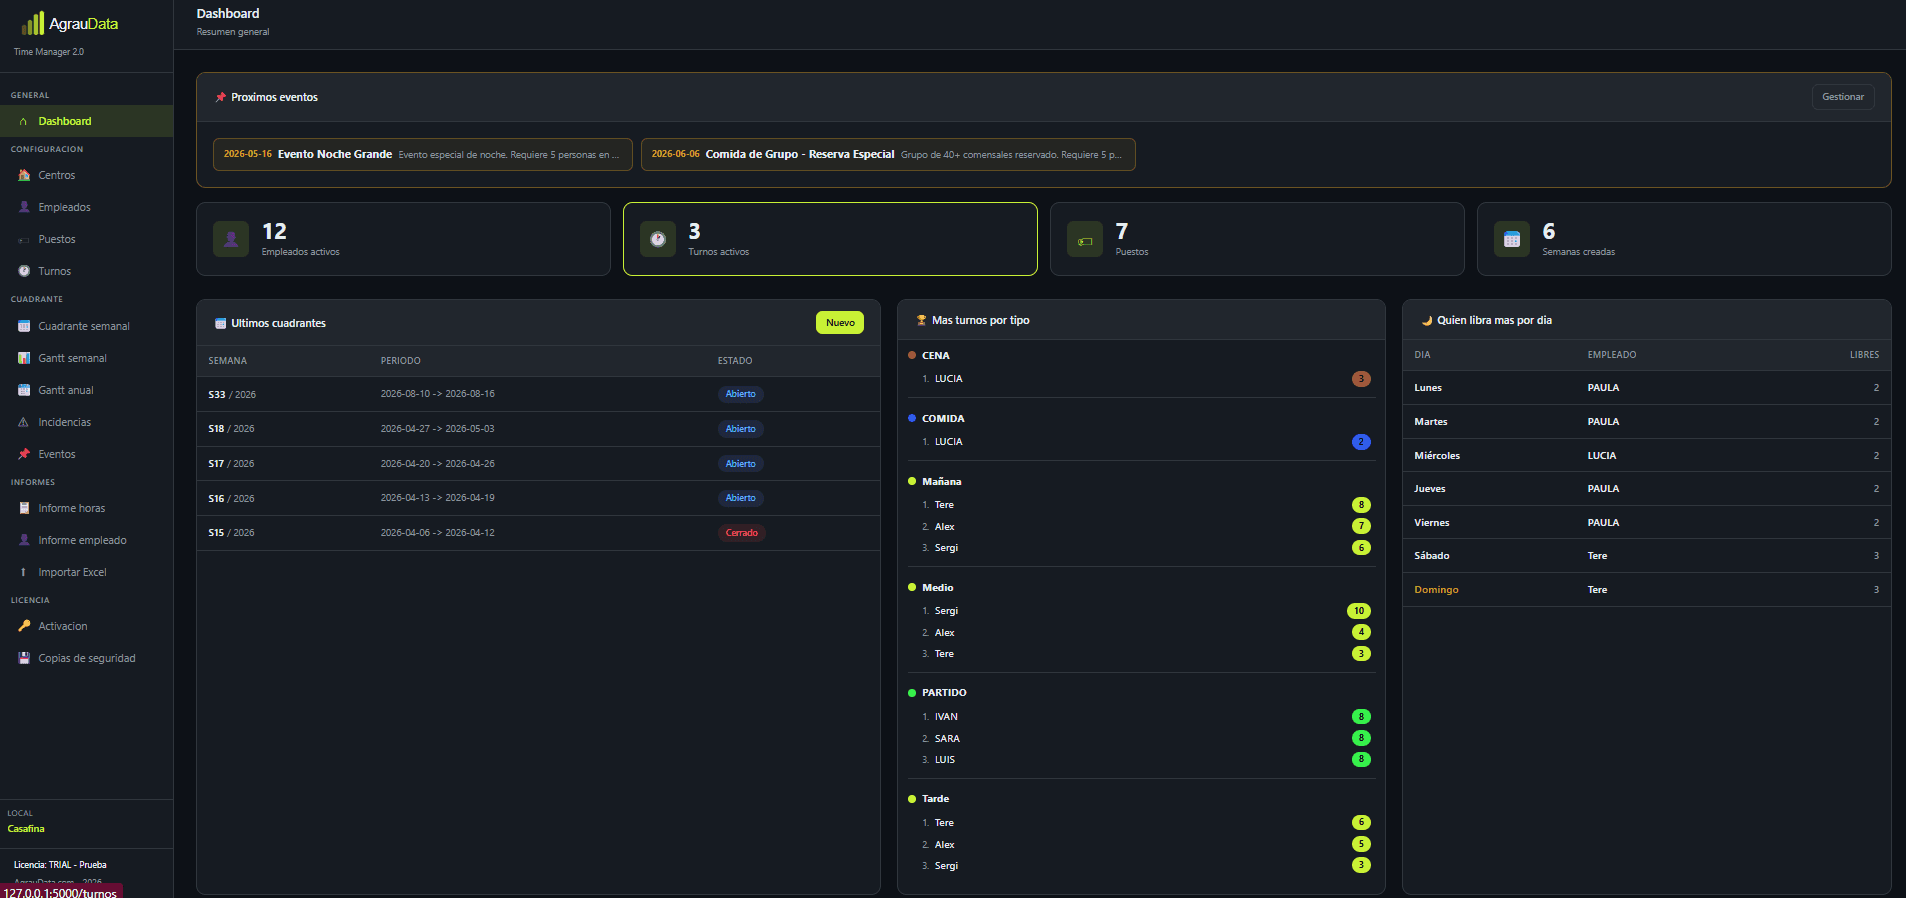Click period 2026-04-27 -> 2026-05-03

437,428
